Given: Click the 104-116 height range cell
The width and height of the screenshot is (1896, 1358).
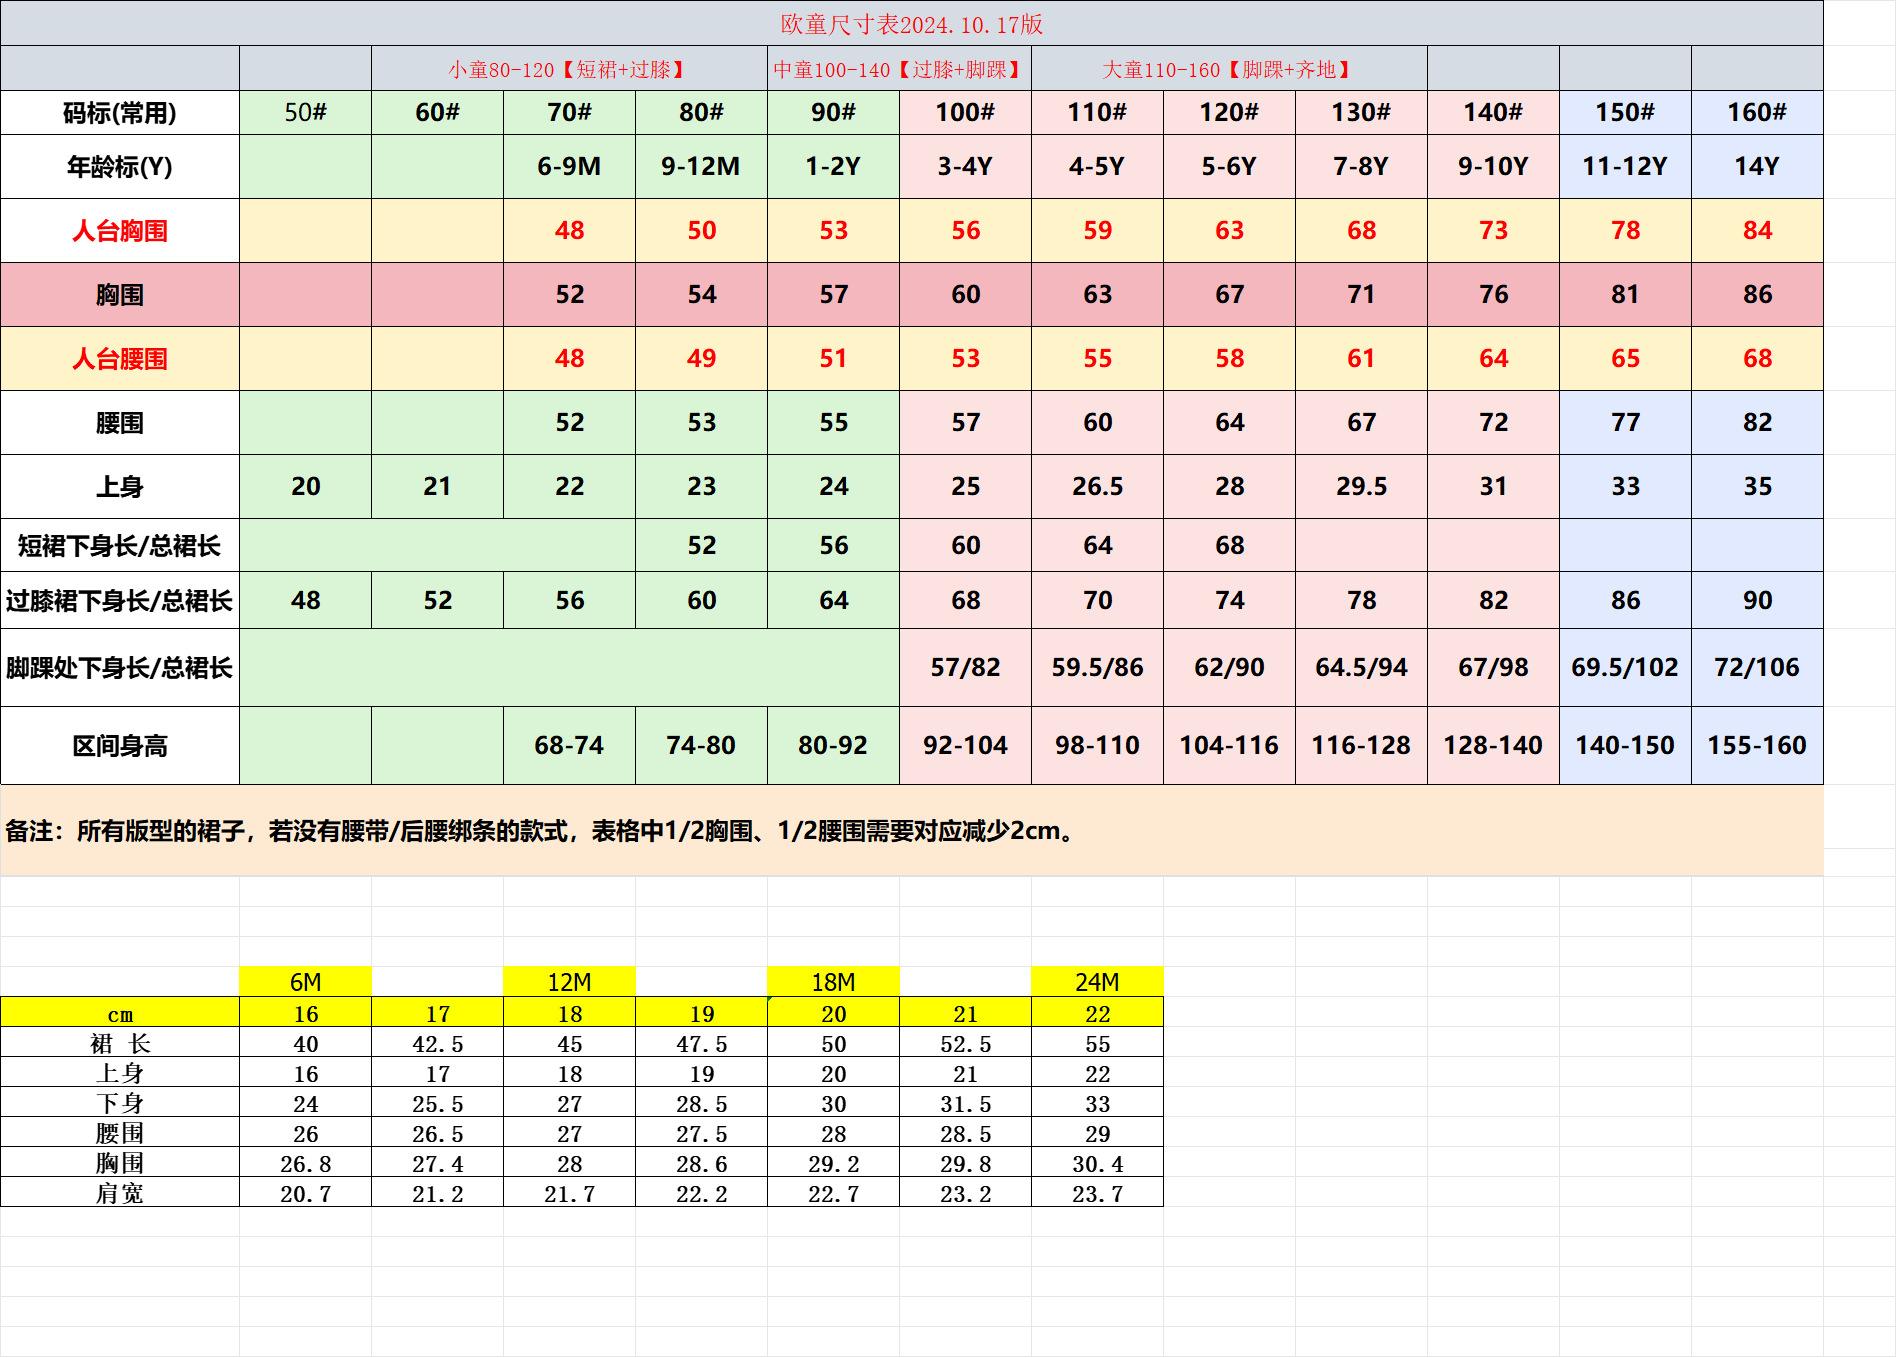Looking at the screenshot, I should tap(1228, 745).
